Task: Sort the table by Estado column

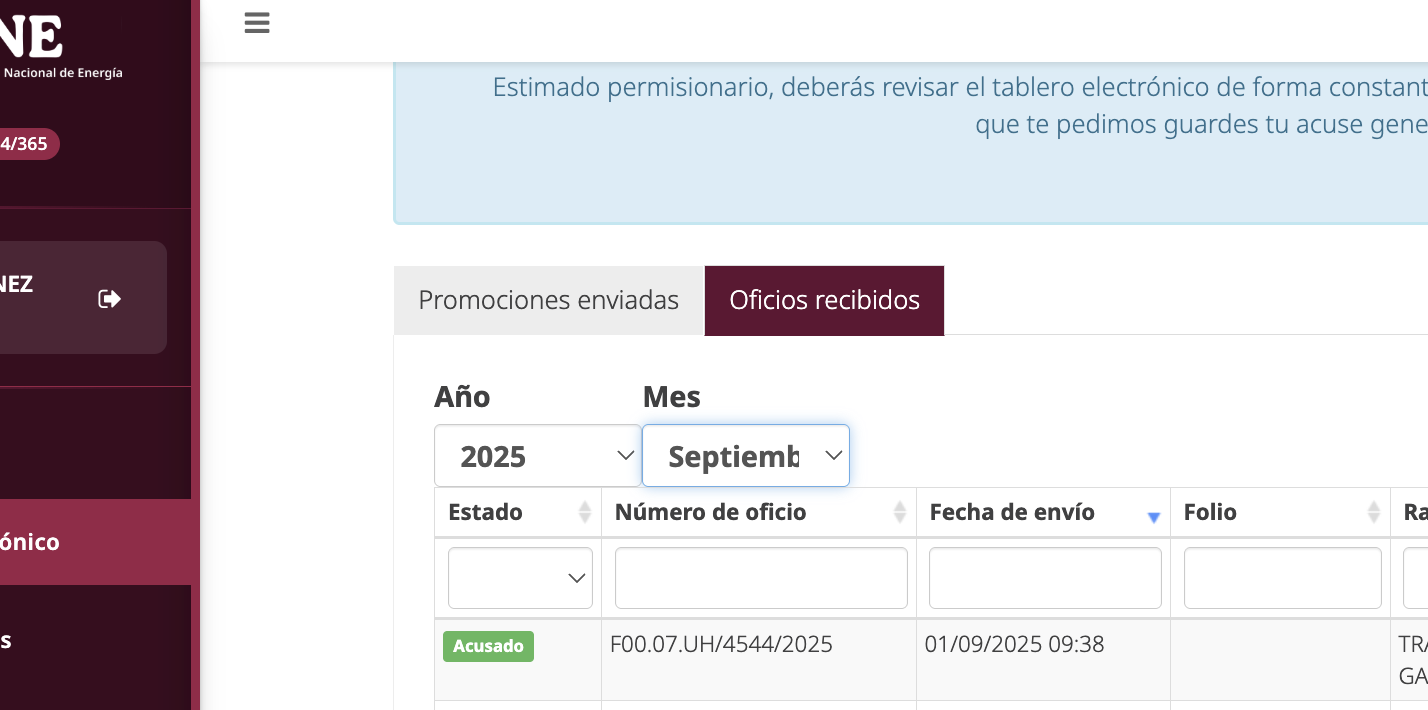Action: [x=585, y=512]
